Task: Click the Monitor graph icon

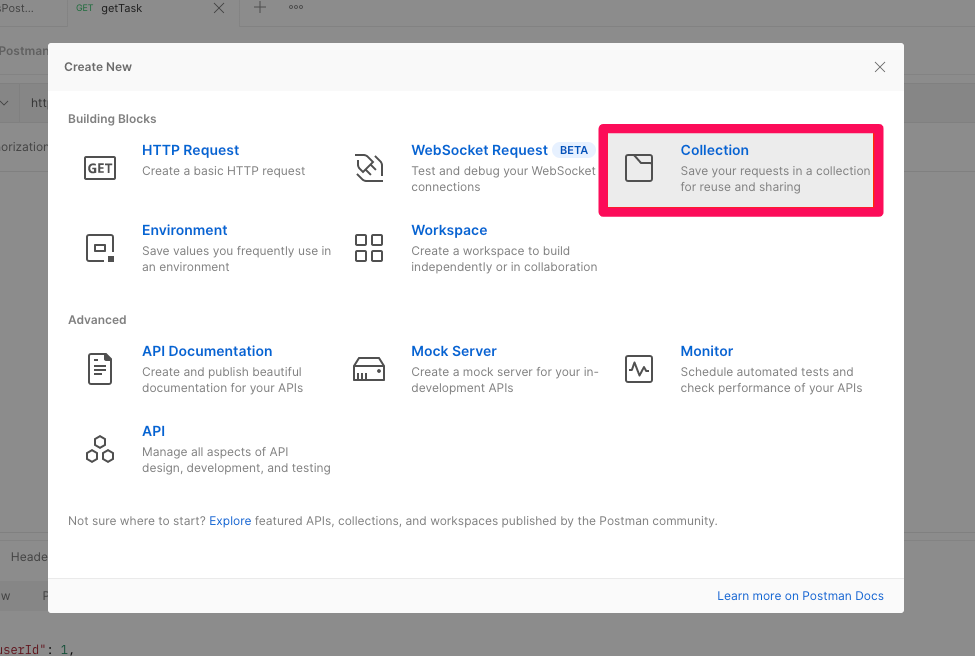Action: (x=639, y=368)
